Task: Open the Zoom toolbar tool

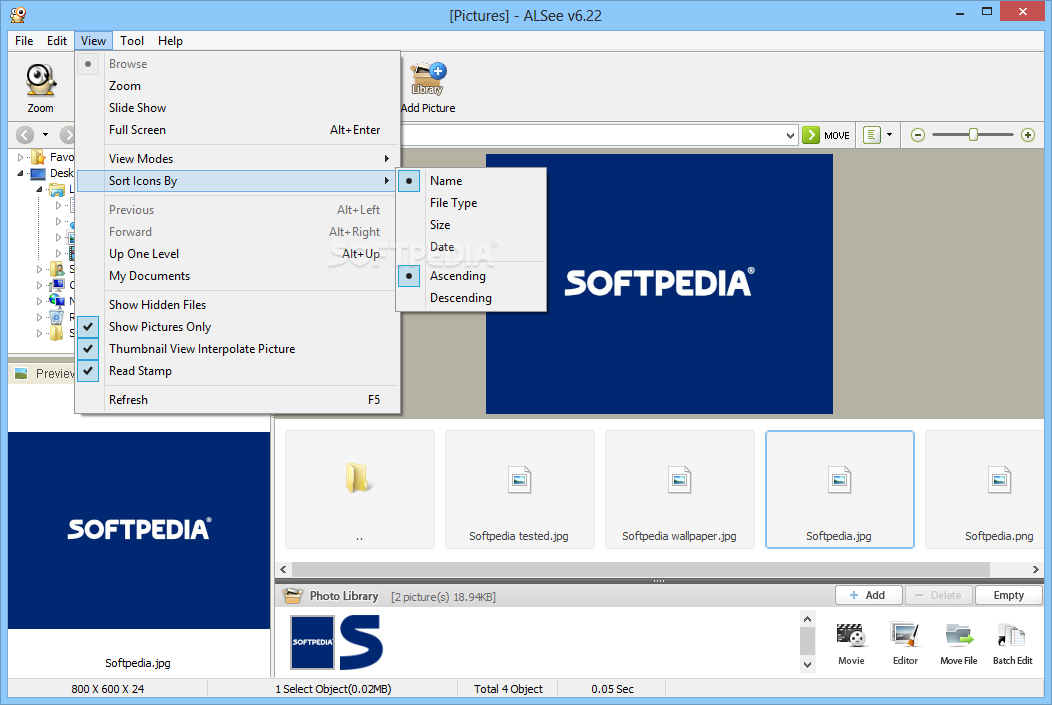Action: tap(40, 88)
